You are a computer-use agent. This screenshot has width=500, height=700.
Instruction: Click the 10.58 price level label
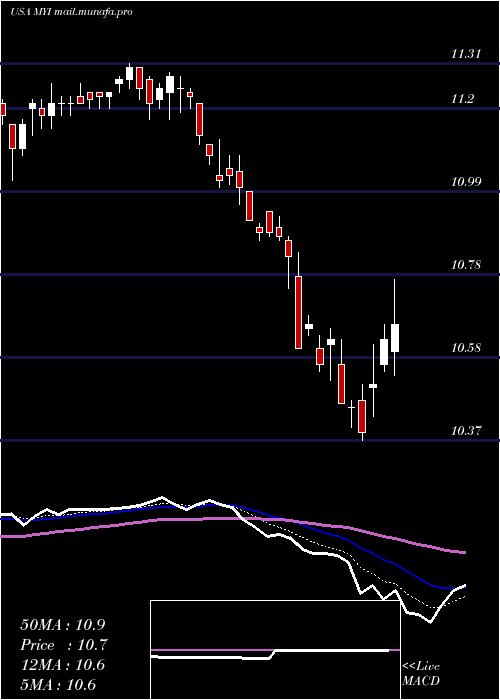pyautogui.click(x=466, y=348)
